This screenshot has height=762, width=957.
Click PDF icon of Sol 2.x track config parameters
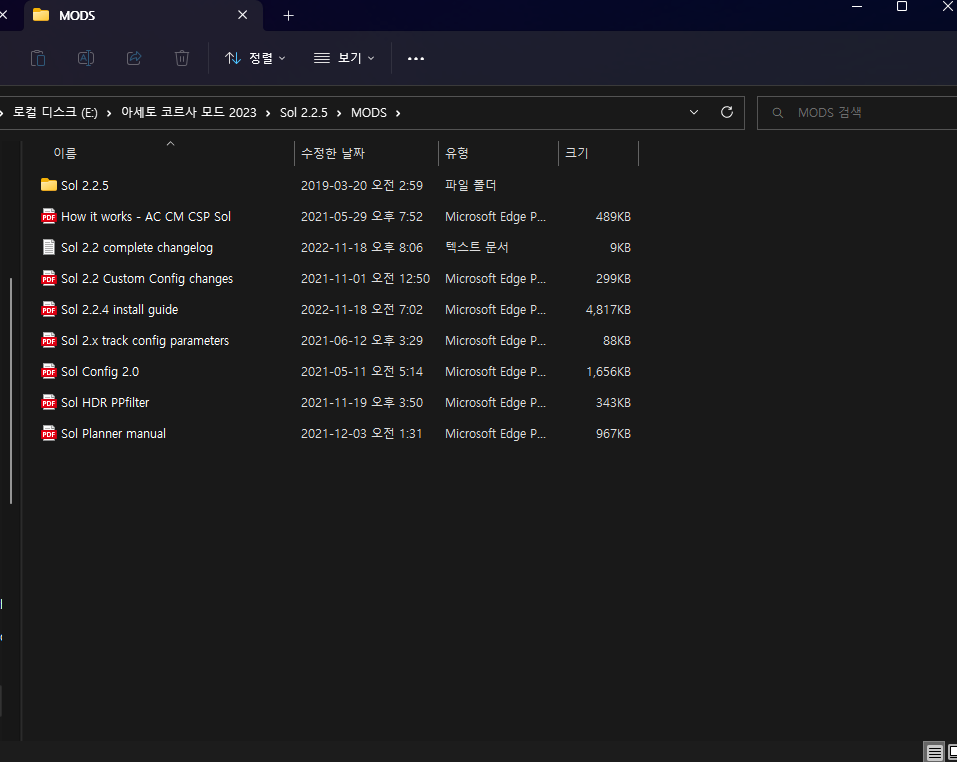click(x=49, y=340)
